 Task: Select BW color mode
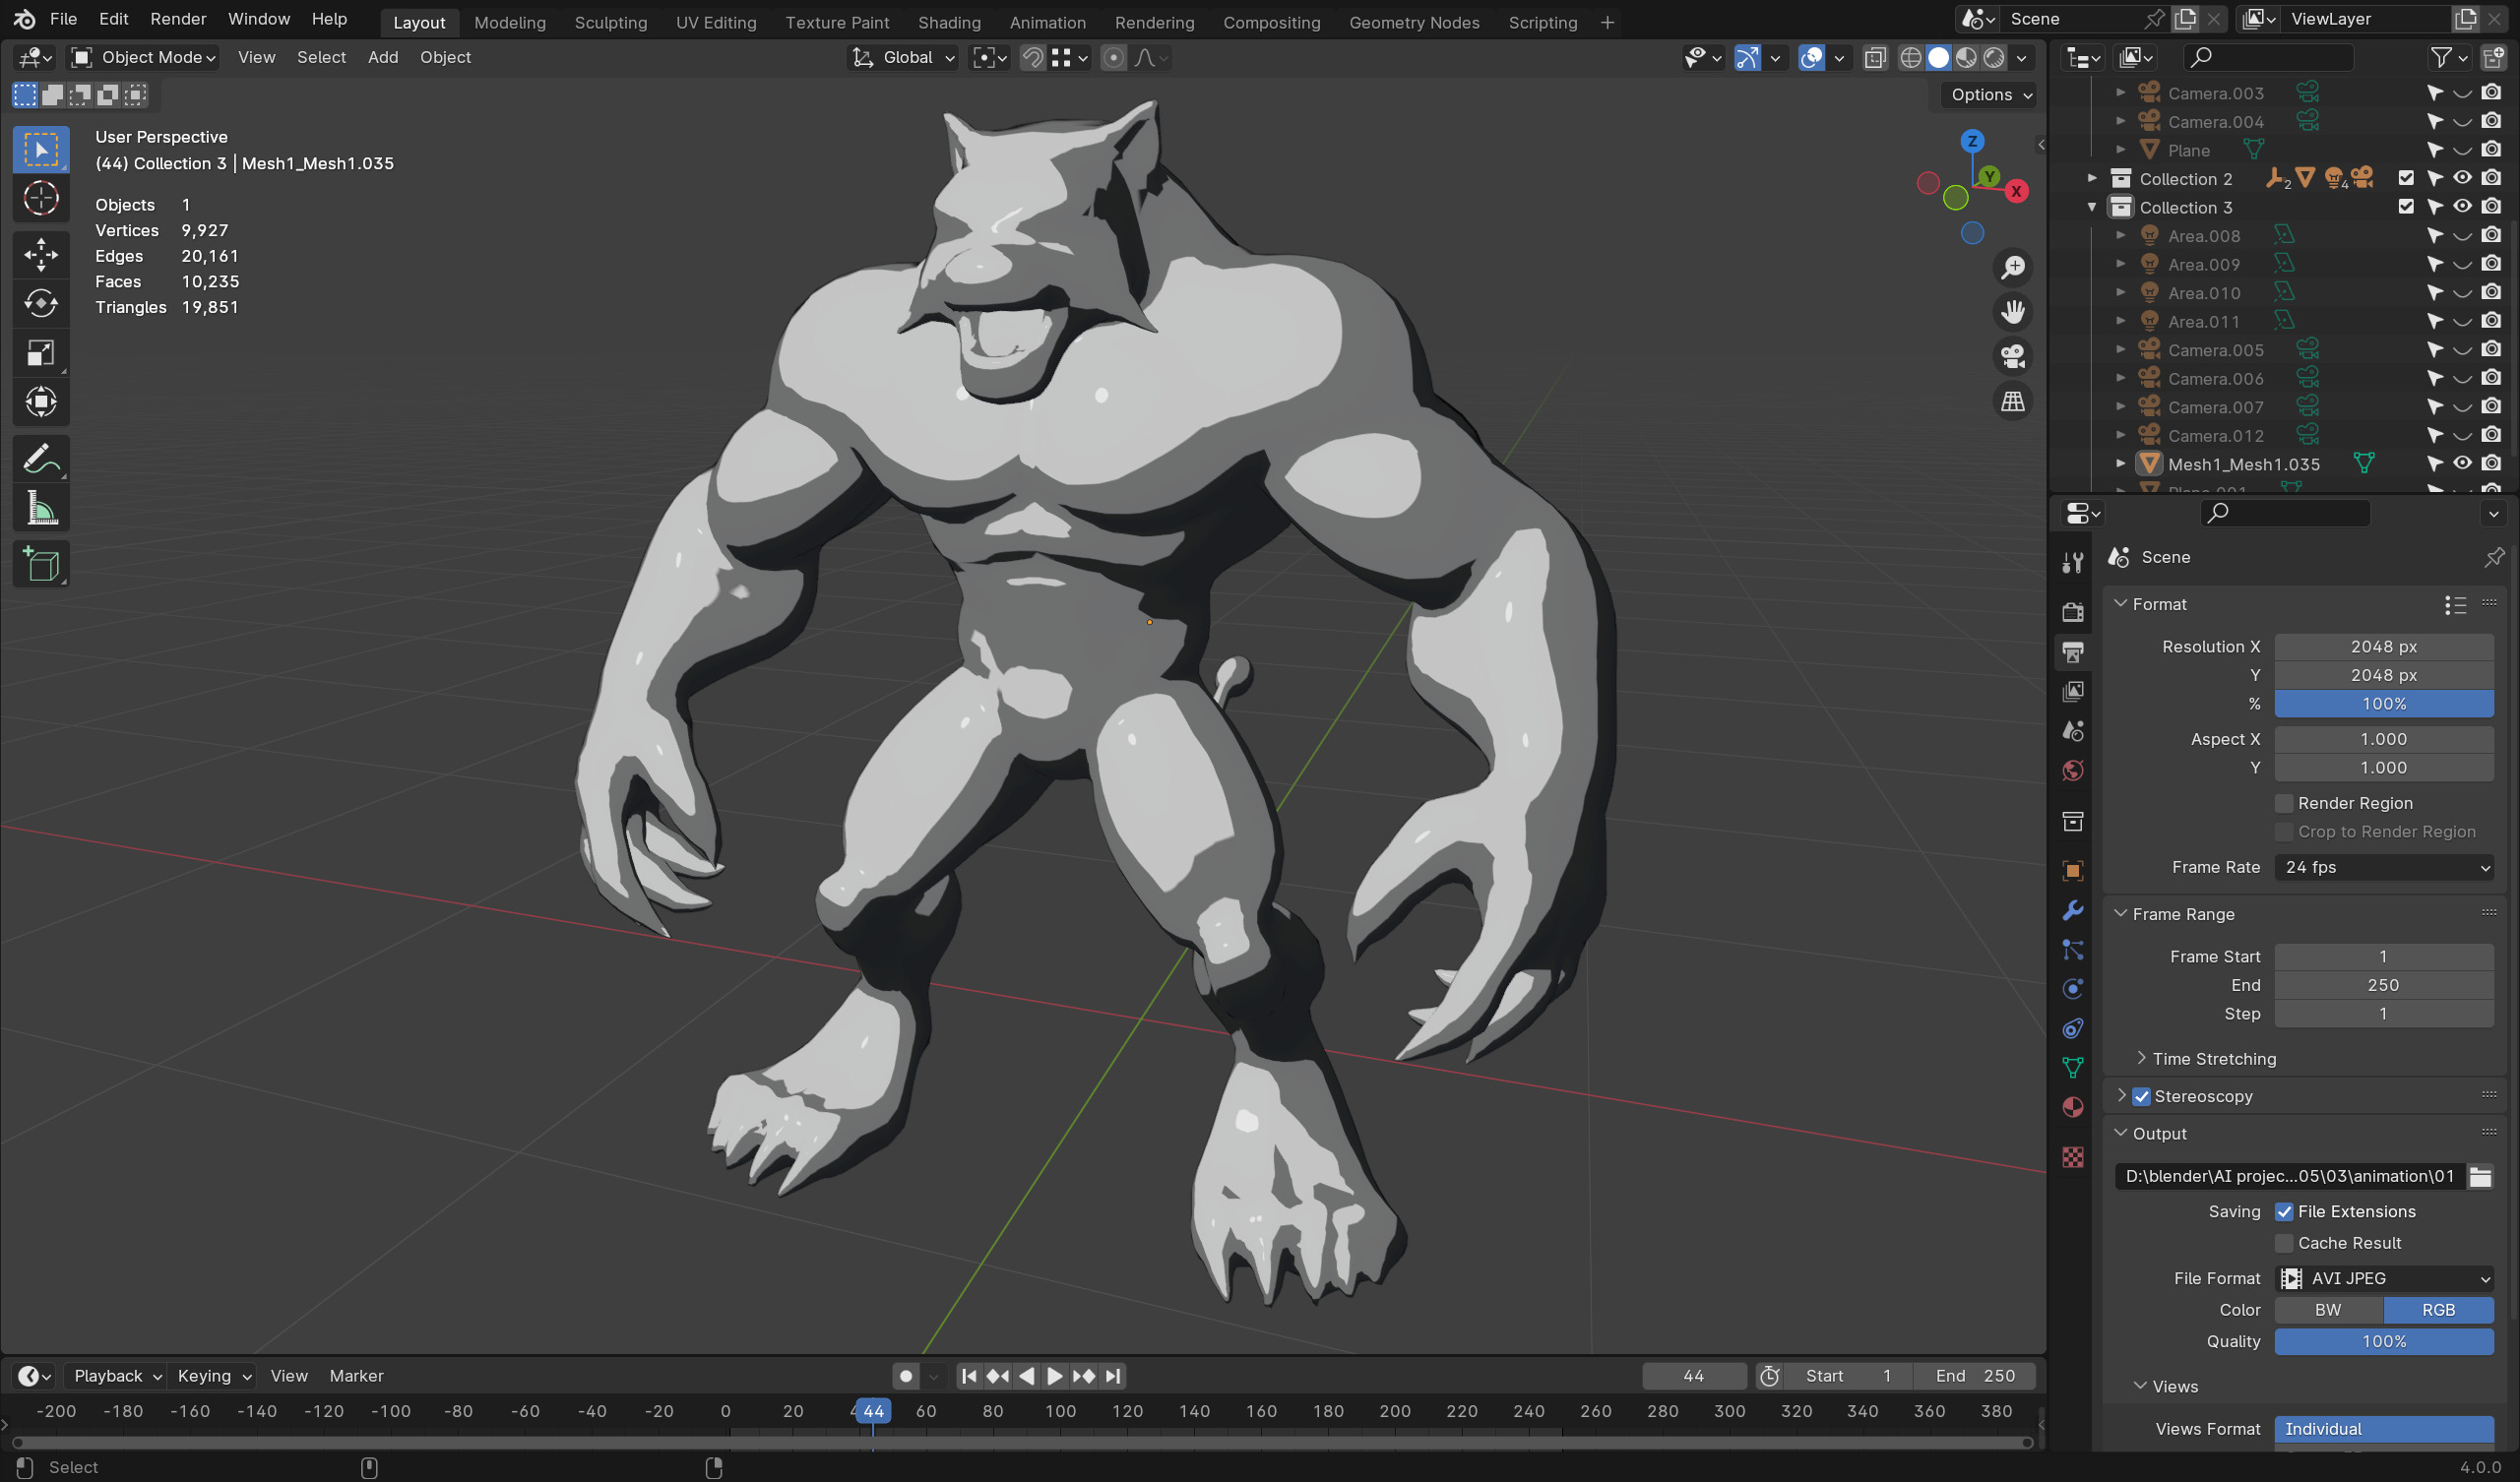[x=2328, y=1310]
